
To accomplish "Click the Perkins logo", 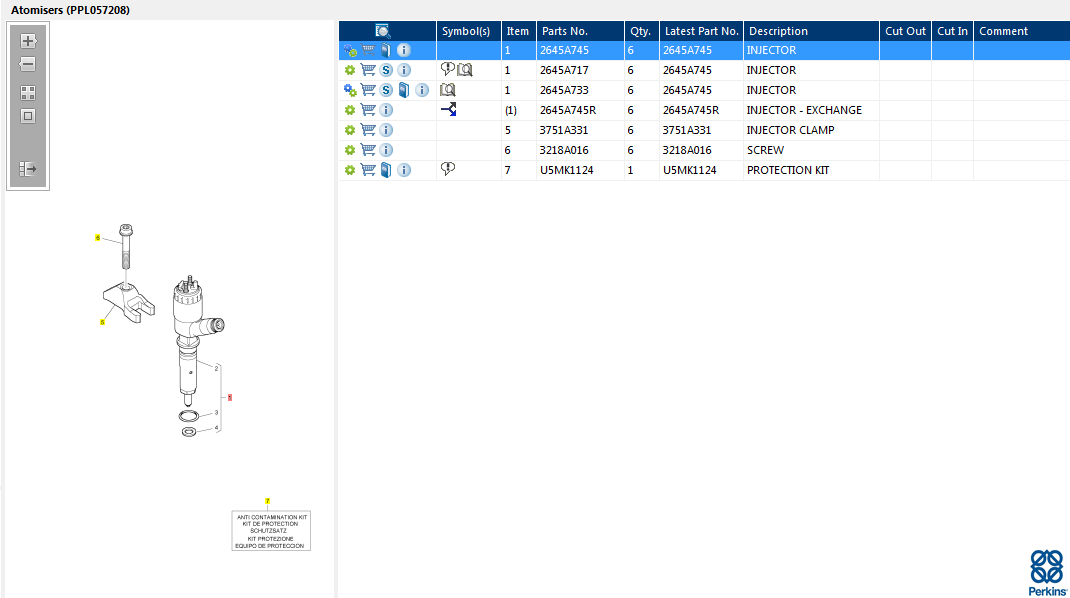I will [x=1047, y=573].
